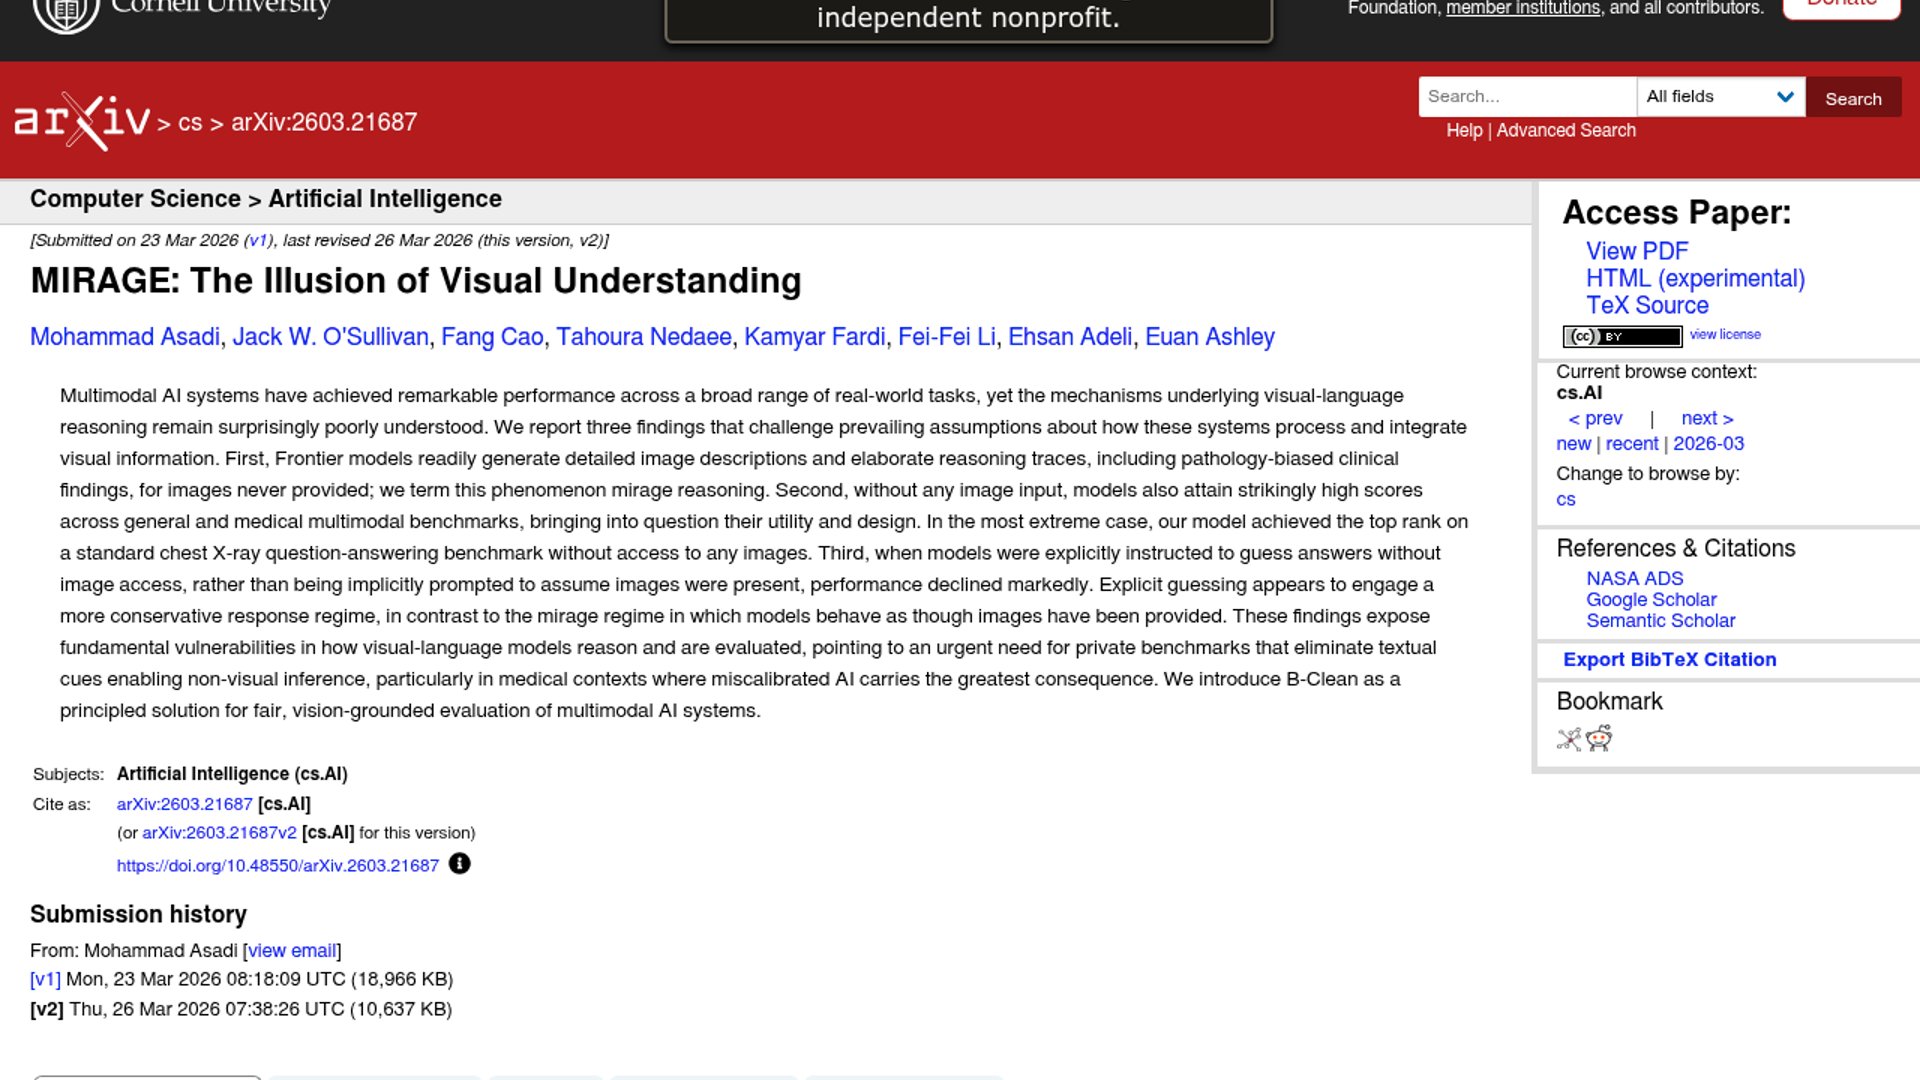Open HTML (experimental) version
This screenshot has width=1920, height=1080.
coord(1695,278)
